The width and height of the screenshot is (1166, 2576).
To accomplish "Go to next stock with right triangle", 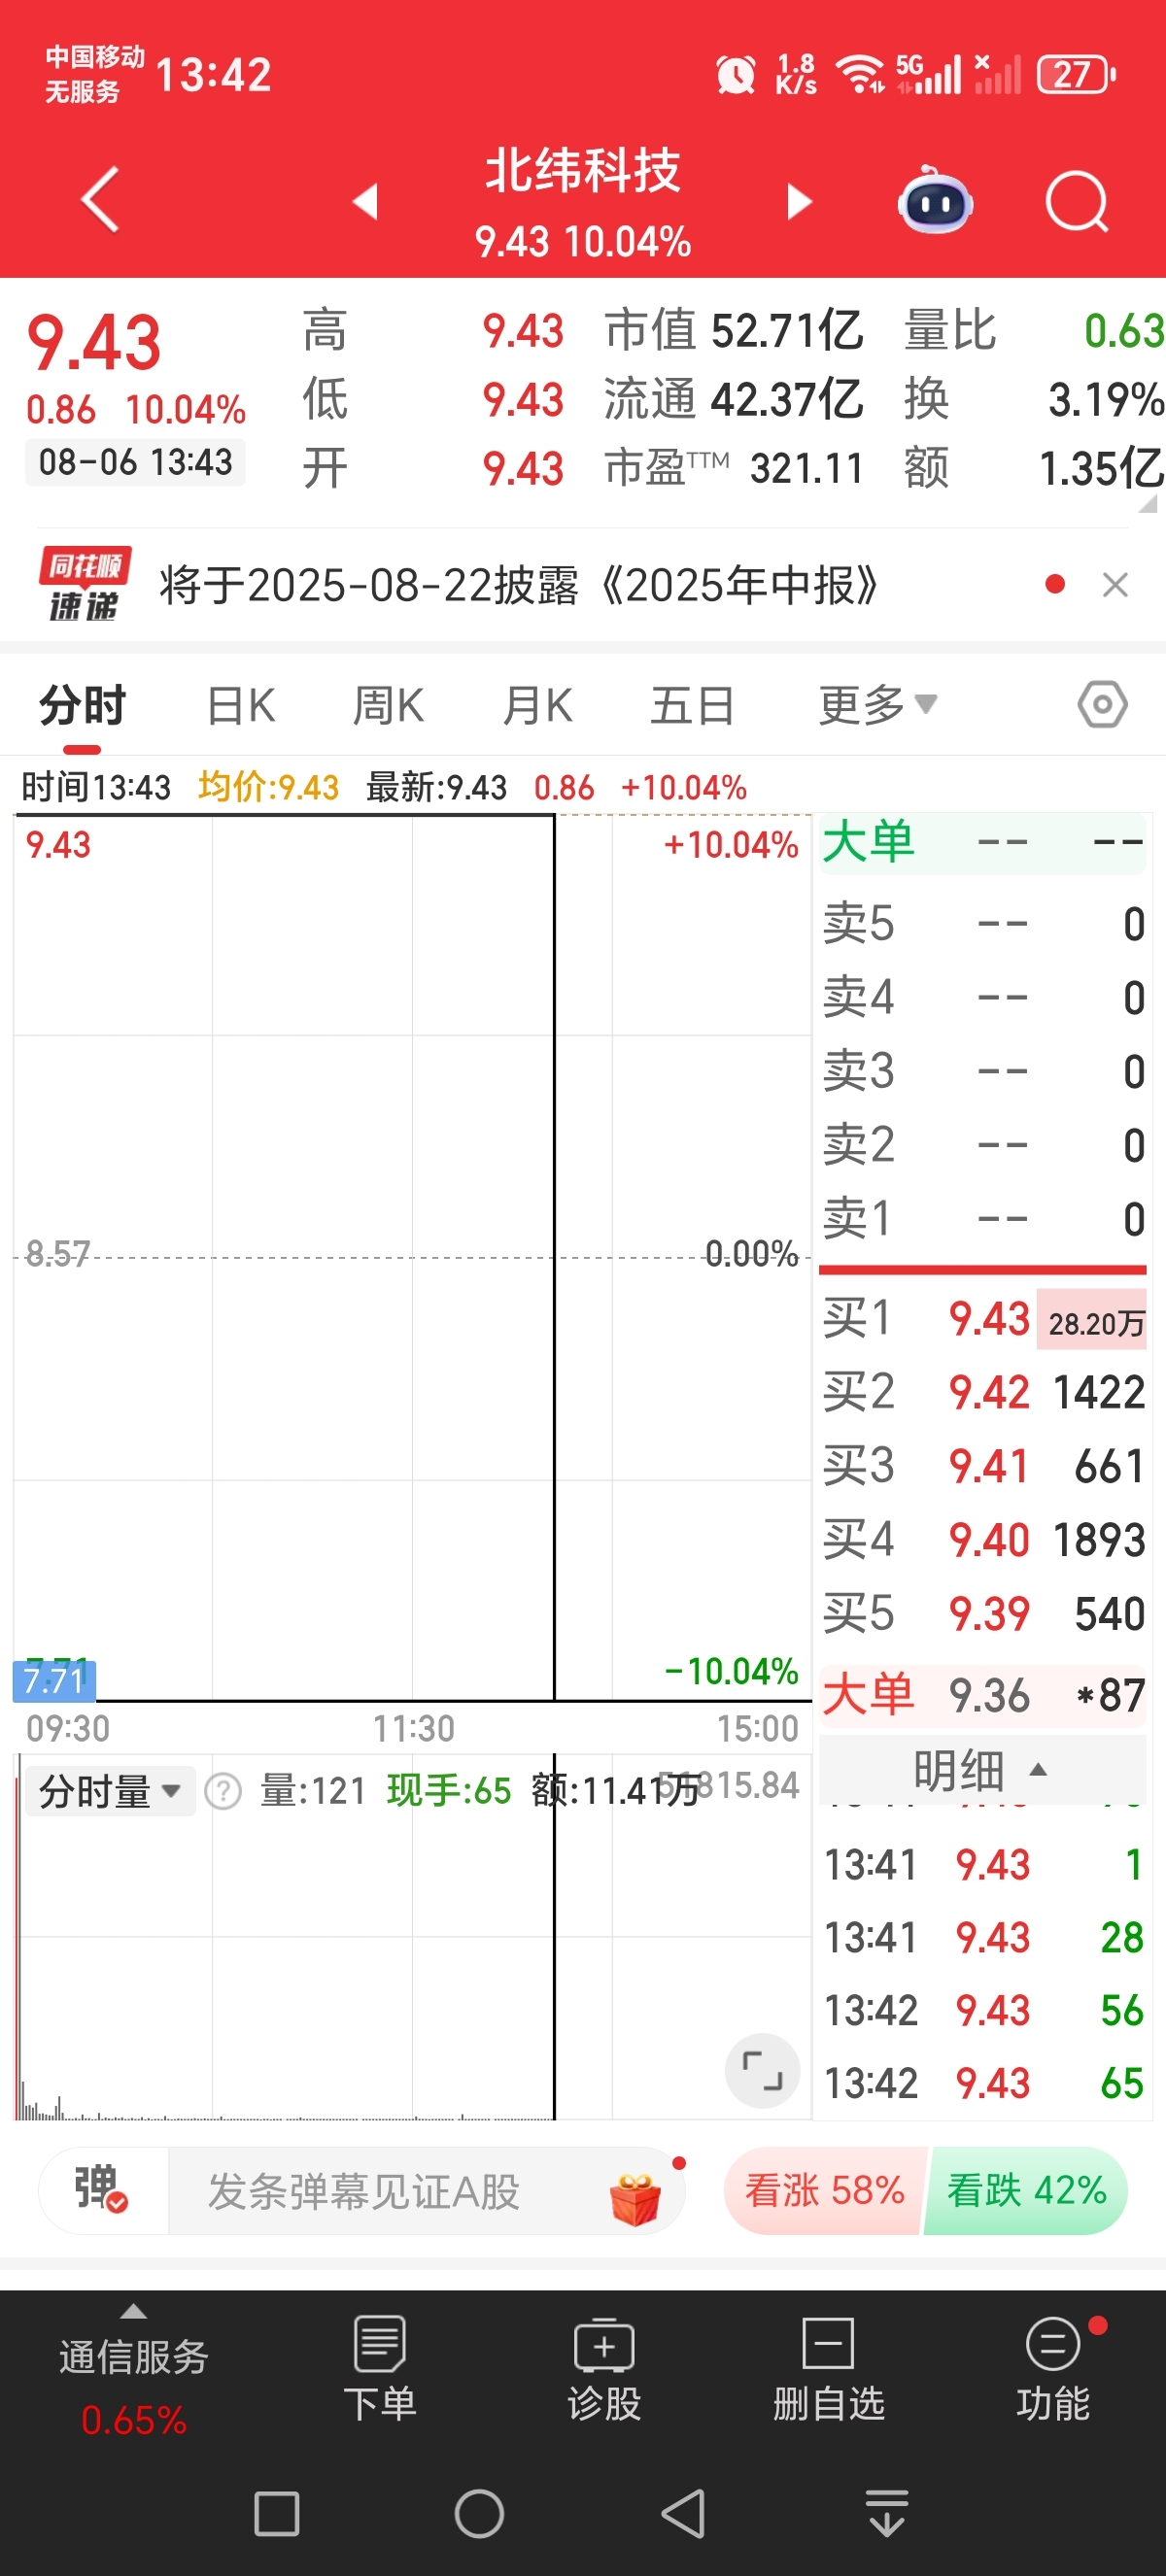I will [799, 201].
